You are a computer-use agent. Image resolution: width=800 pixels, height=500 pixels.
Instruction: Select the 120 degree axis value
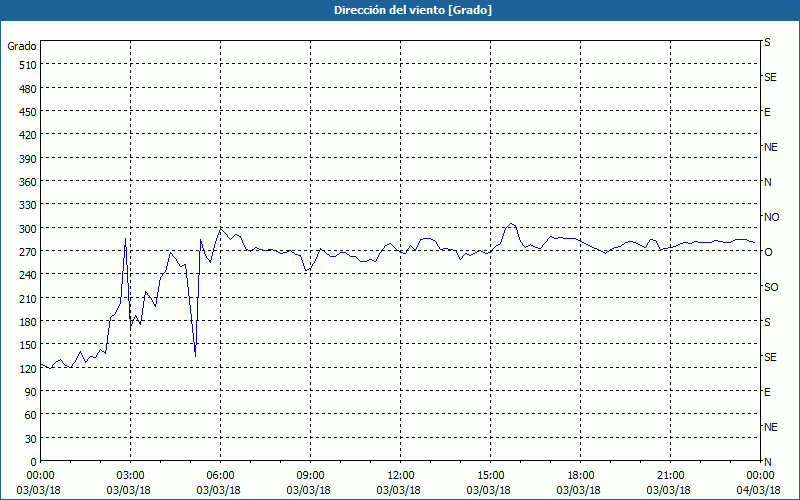pyautogui.click(x=28, y=369)
